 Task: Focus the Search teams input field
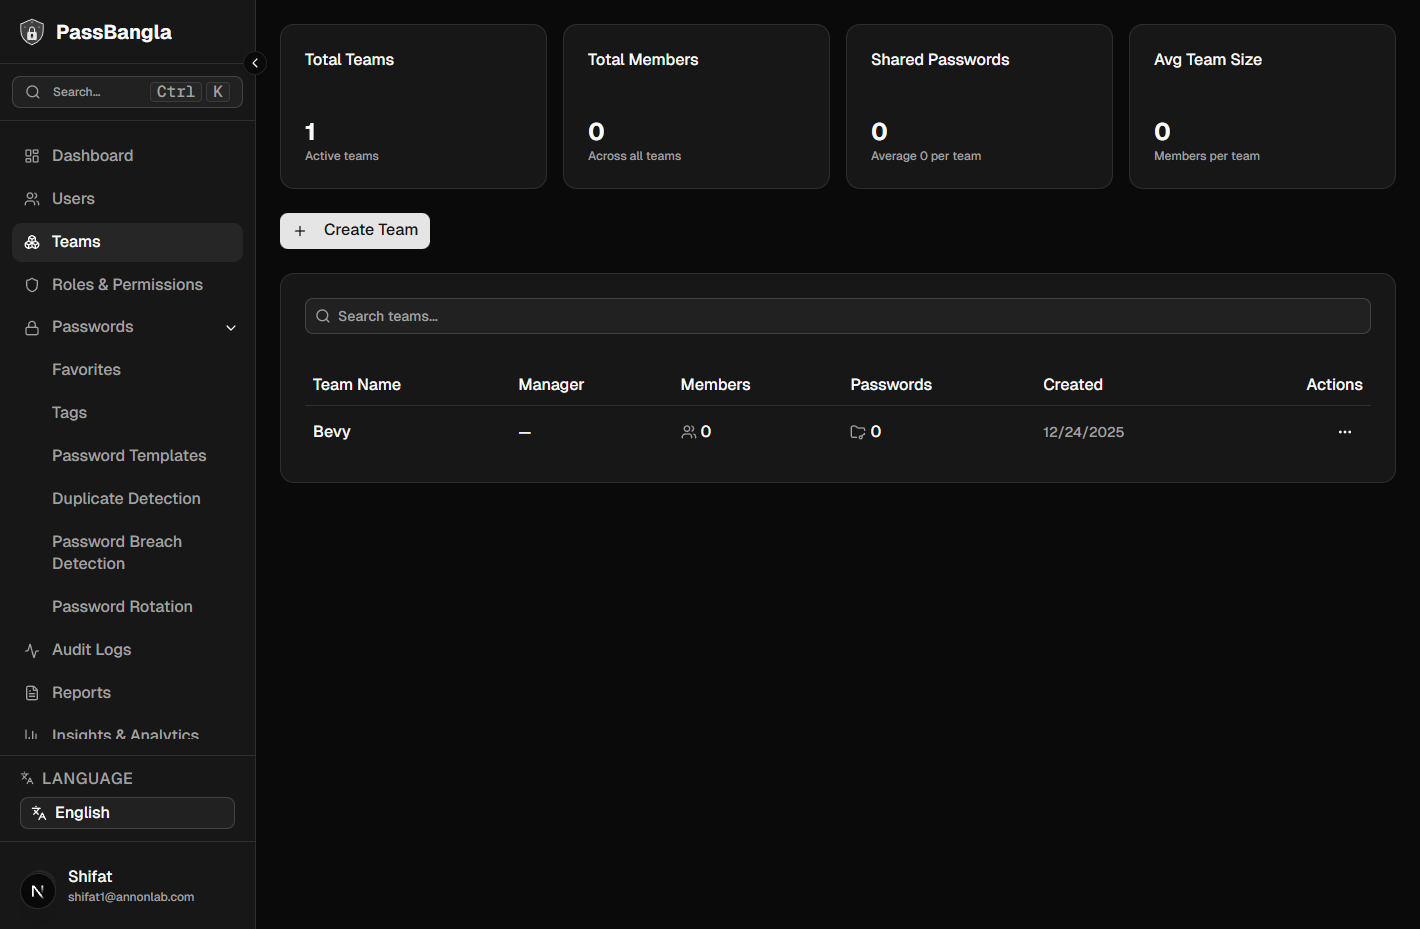837,316
